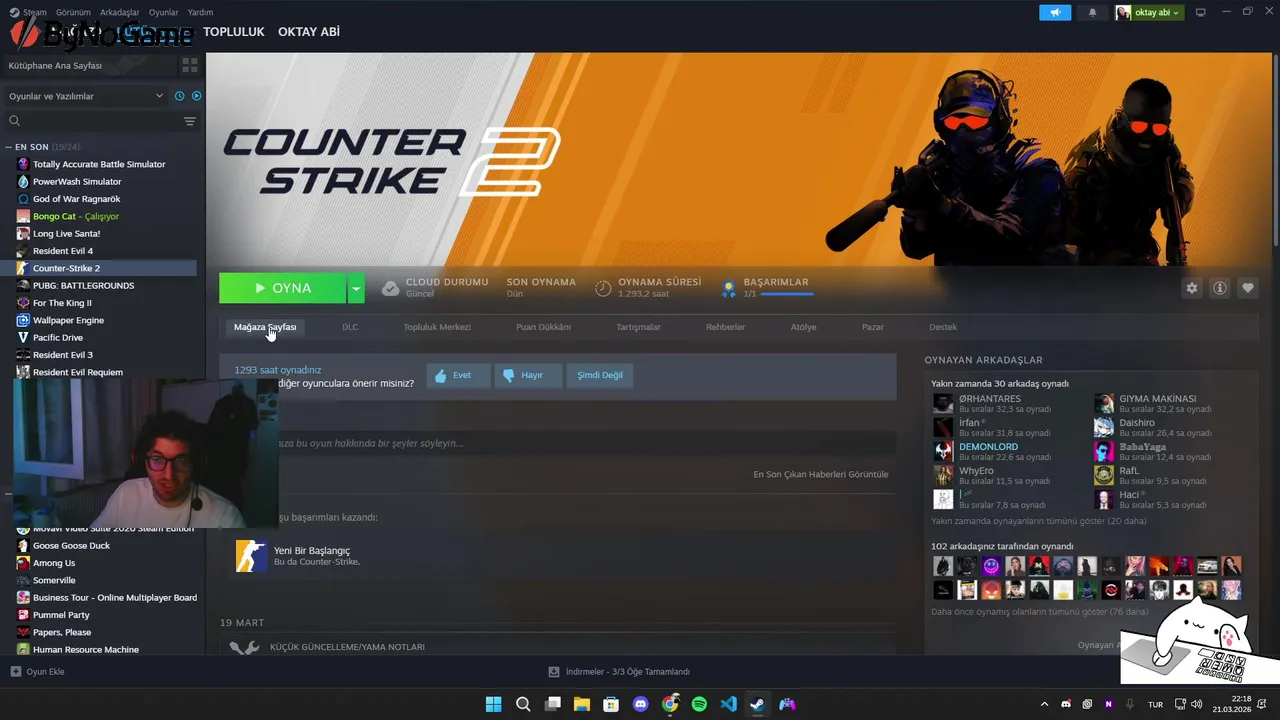The width and height of the screenshot is (1280, 720).
Task: Click the Yeni Bir Başlangıç achievement icon
Action: [251, 556]
